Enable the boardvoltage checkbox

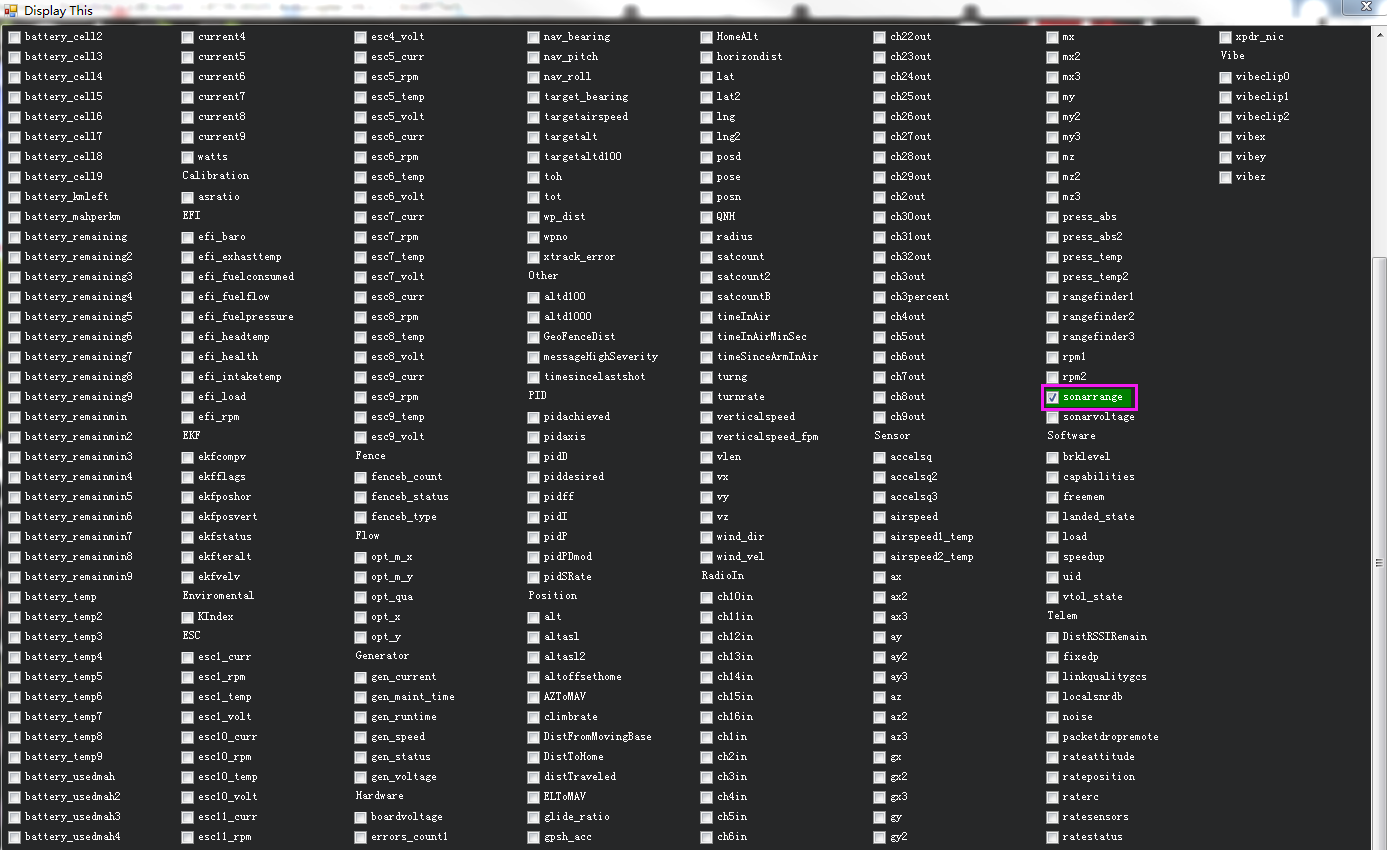point(361,817)
